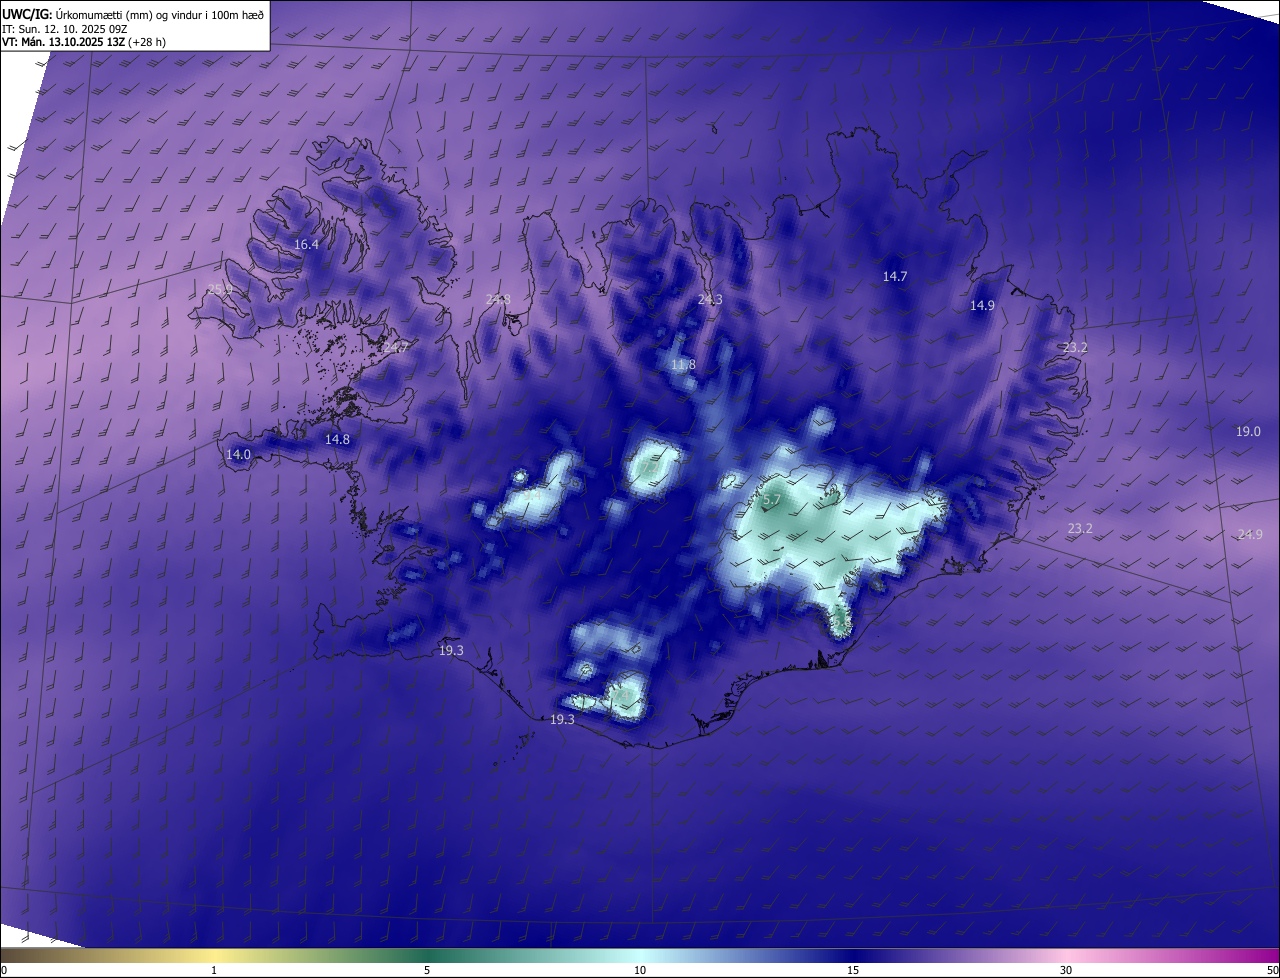1280x978 pixels.
Task: Click the 24.3 value label
Action: pyautogui.click(x=709, y=300)
